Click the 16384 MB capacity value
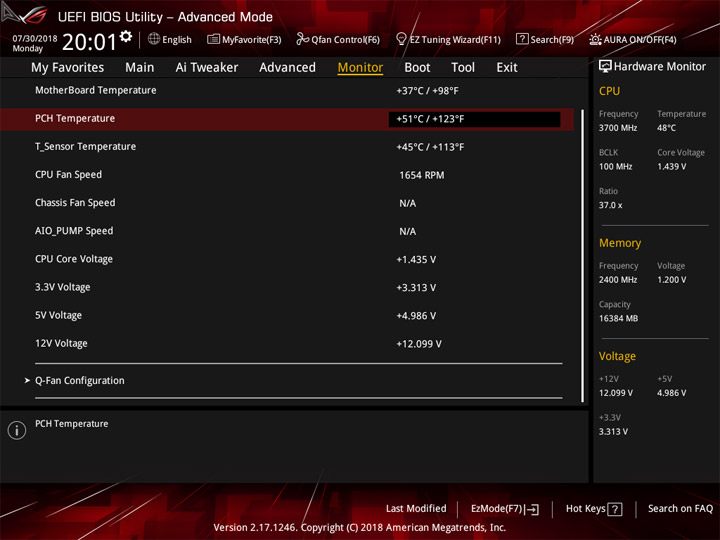 point(618,319)
